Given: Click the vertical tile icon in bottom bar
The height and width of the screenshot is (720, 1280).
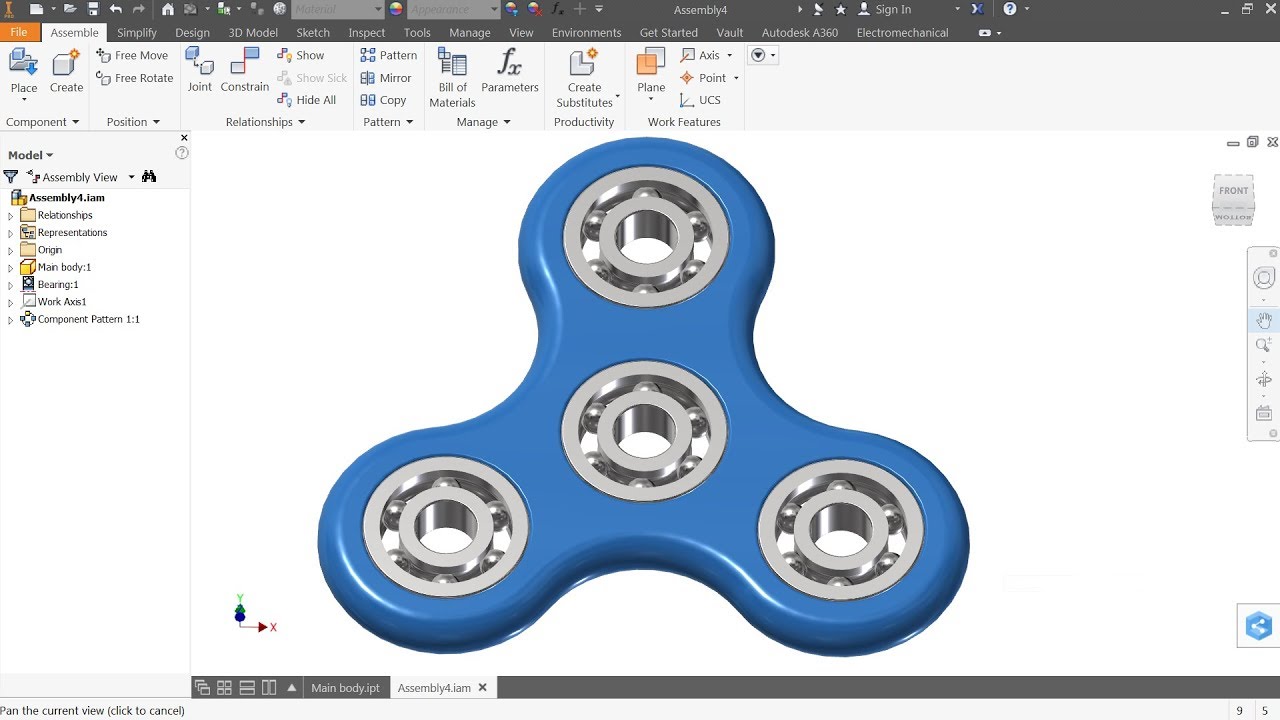Looking at the screenshot, I should [x=269, y=687].
